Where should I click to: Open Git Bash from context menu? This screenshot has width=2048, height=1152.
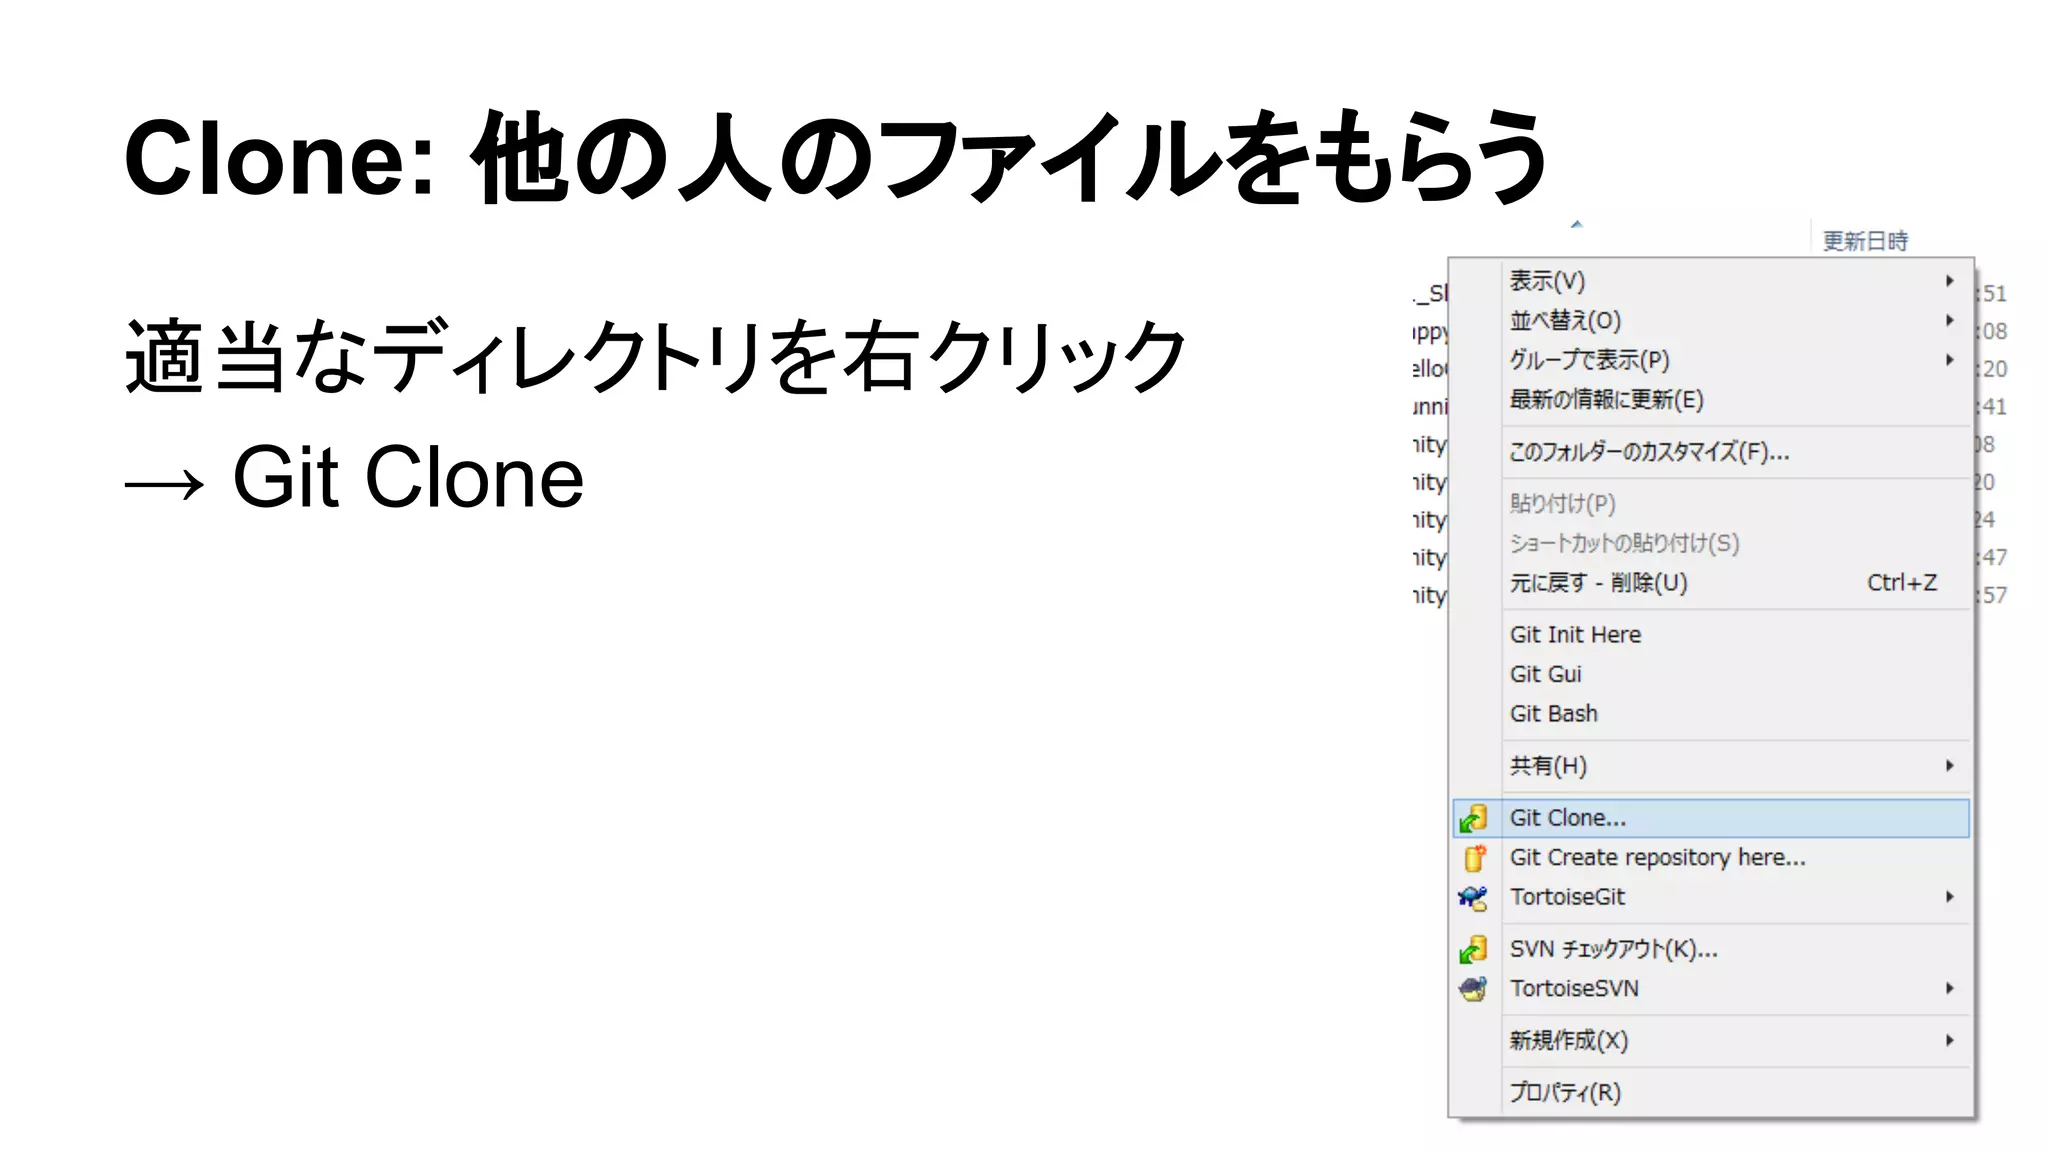tap(1711, 714)
